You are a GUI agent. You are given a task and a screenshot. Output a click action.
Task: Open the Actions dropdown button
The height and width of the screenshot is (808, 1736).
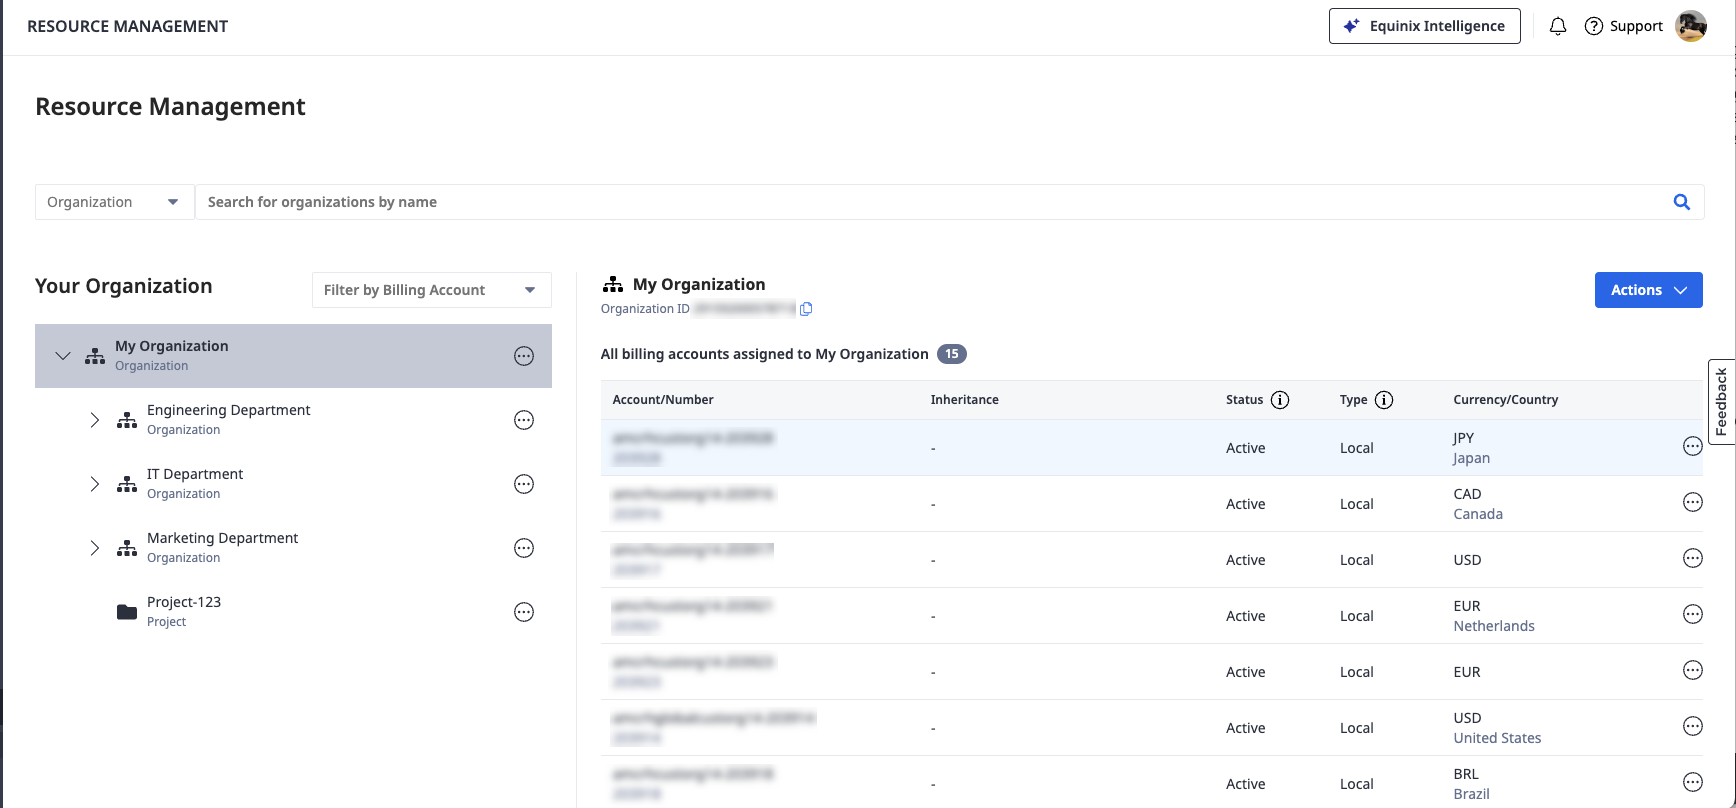[1647, 290]
